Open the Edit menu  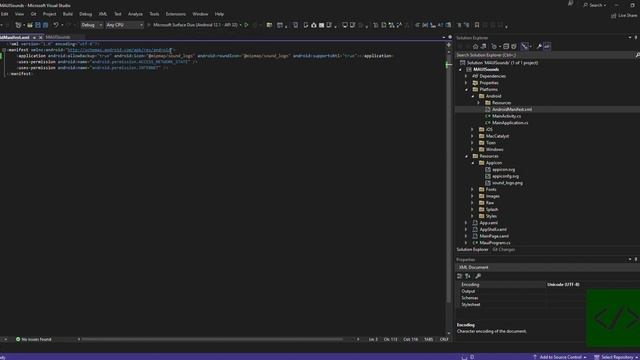click(4, 14)
